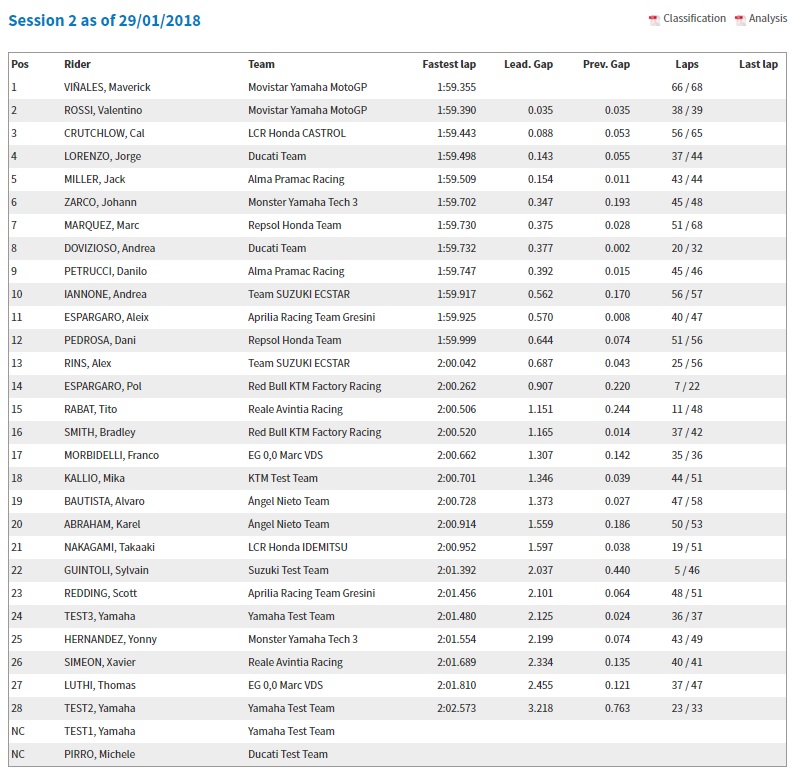This screenshot has height=779, width=800.
Task: Select rider TEST1, Yamaha
Action: 100,731
